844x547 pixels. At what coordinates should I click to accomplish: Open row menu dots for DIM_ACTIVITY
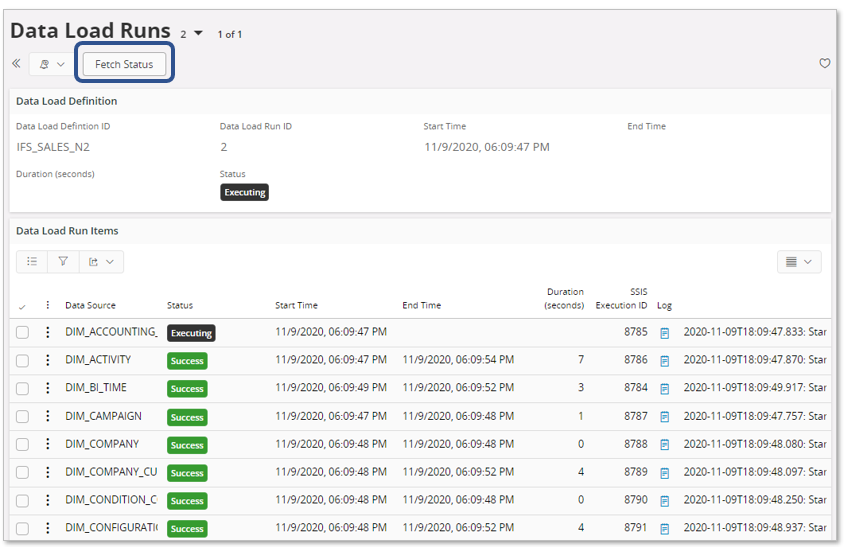pyautogui.click(x=47, y=360)
